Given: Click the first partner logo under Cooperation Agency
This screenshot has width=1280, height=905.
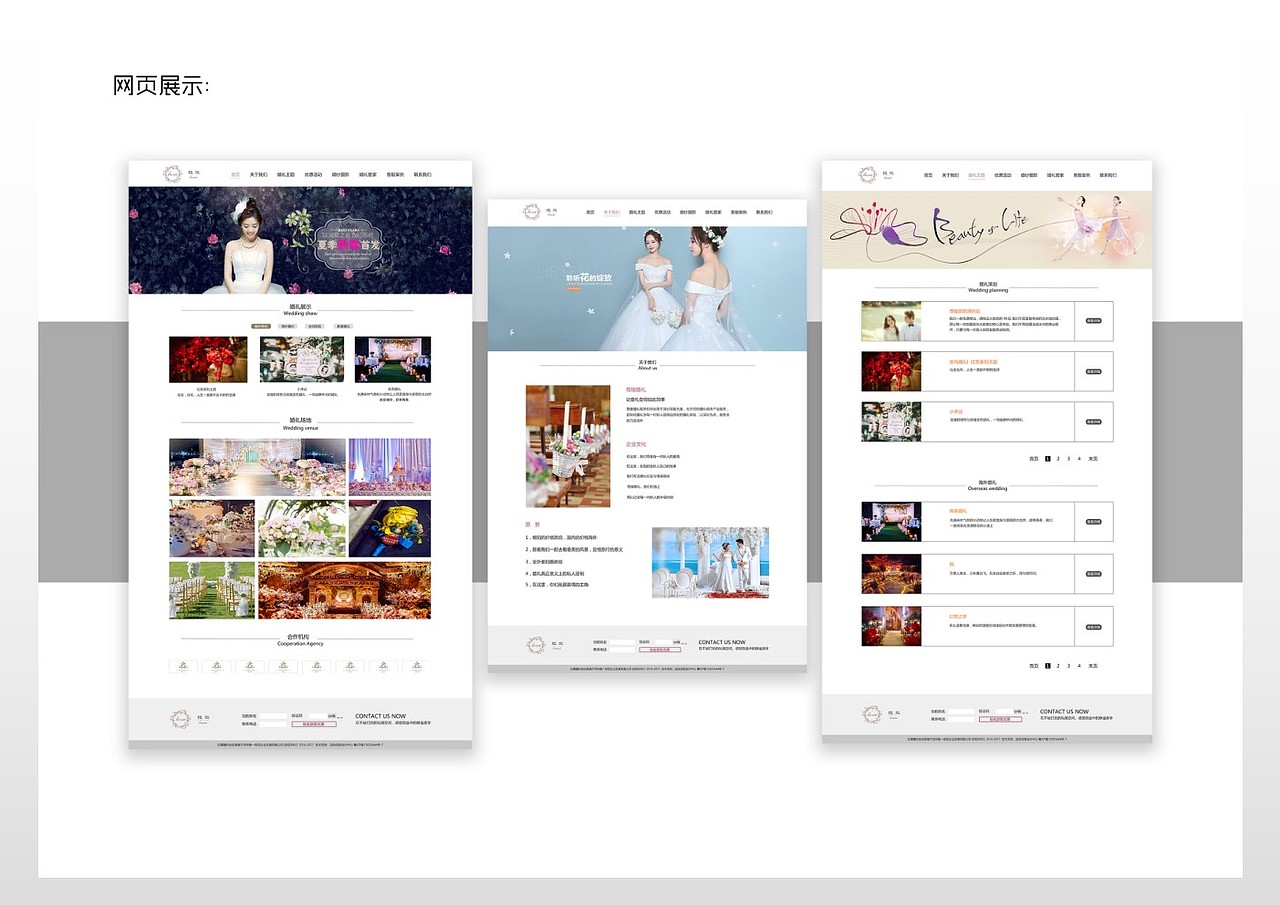Looking at the screenshot, I should pos(183,666).
